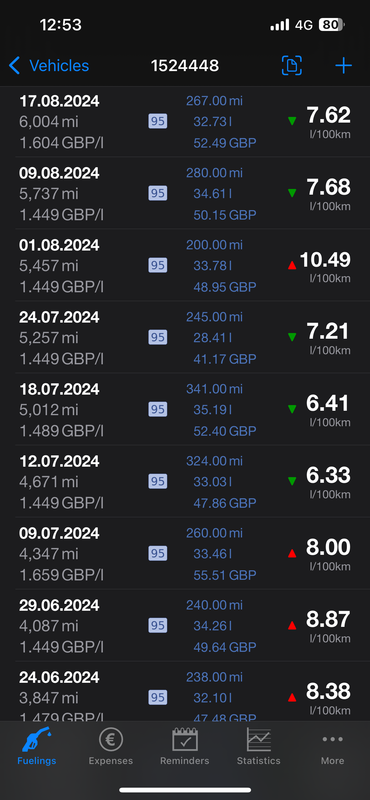Tap the 95 fuel badge on 12.07.2024 entry

pyautogui.click(x=158, y=482)
